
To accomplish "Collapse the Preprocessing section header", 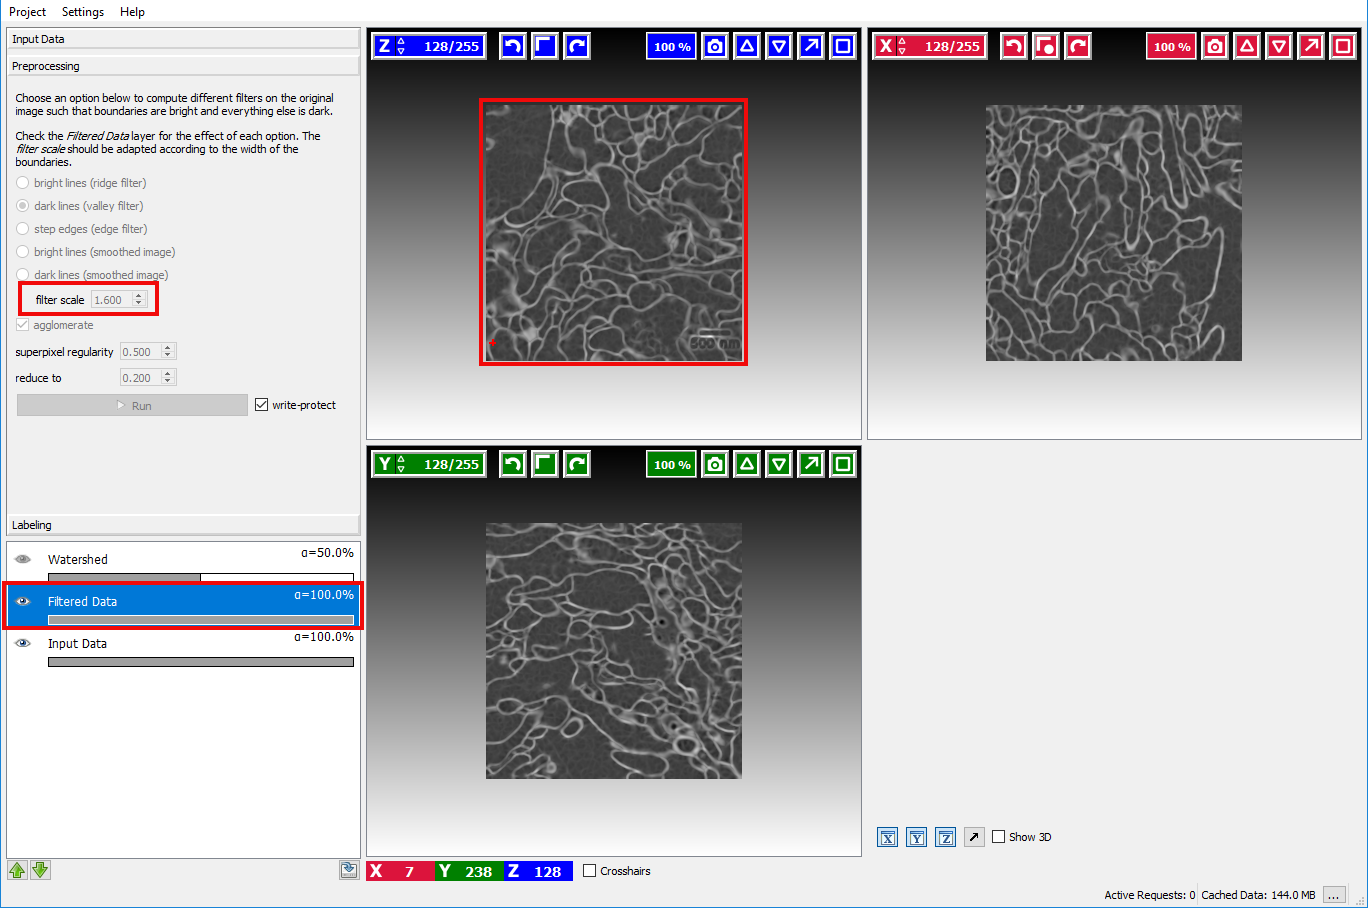I will point(183,66).
